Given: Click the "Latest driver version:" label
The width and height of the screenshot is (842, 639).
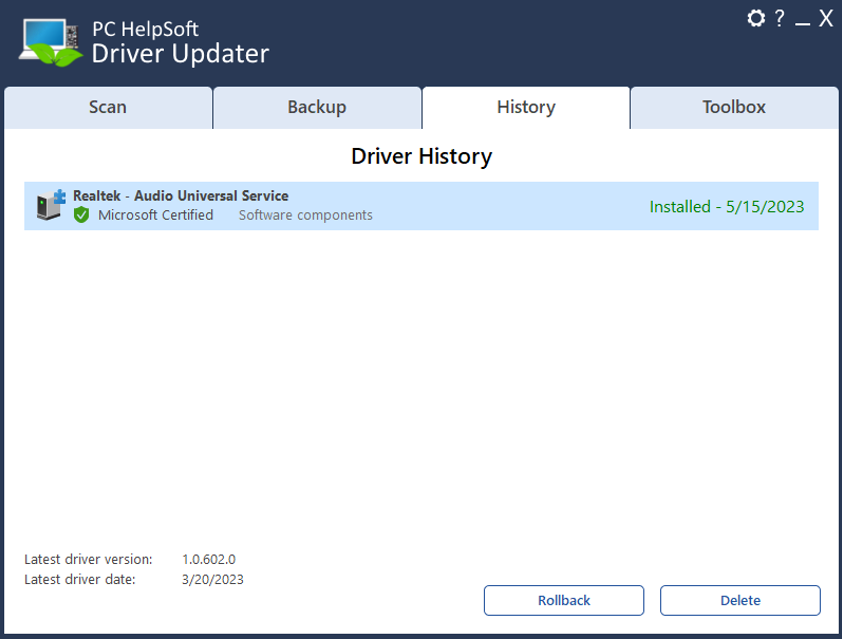Looking at the screenshot, I should 88,560.
